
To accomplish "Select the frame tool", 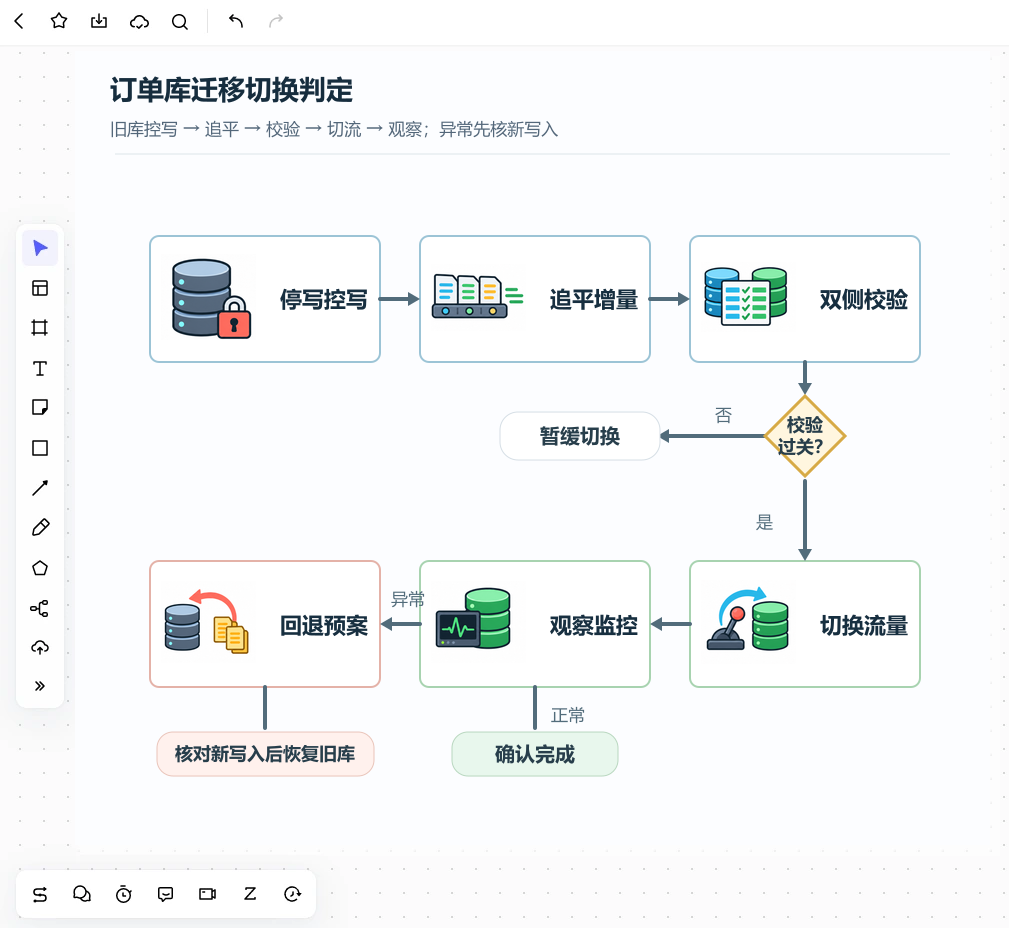I will [40, 328].
